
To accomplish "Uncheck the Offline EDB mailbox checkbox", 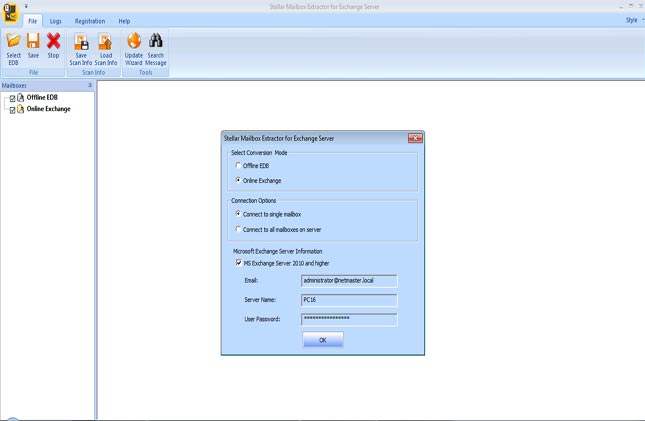I will point(12,98).
